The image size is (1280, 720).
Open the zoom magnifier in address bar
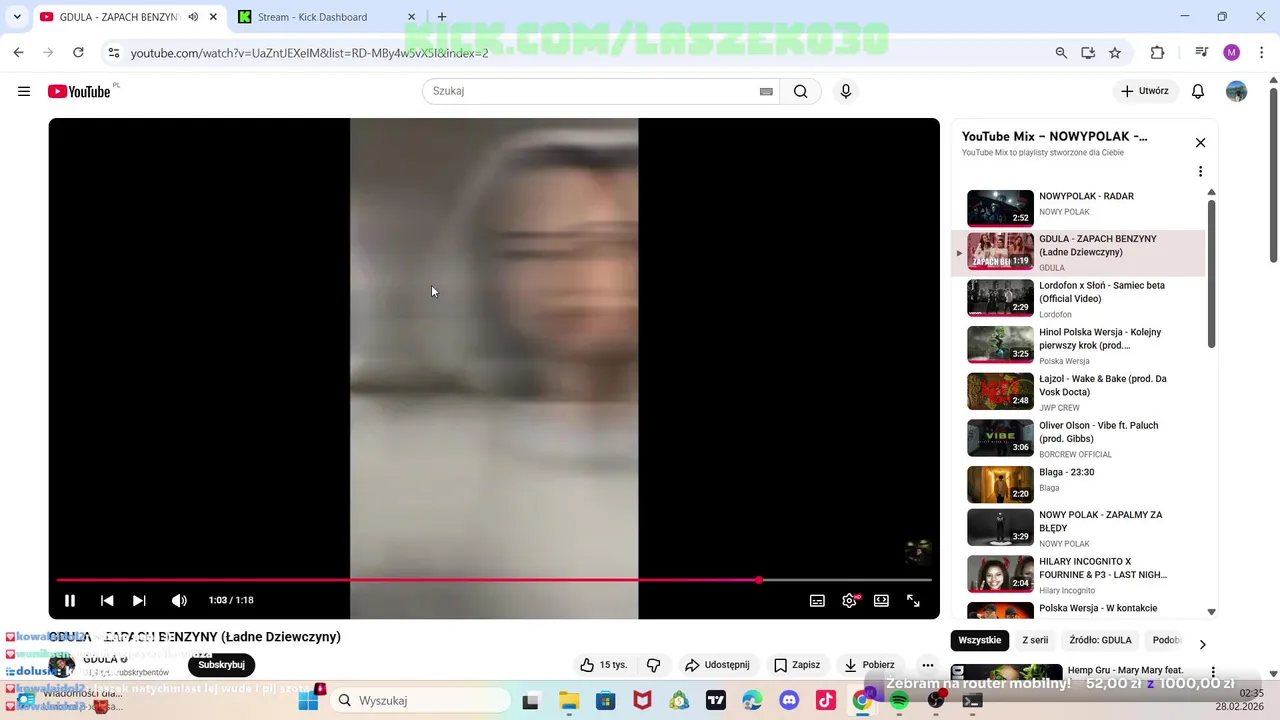(1061, 53)
